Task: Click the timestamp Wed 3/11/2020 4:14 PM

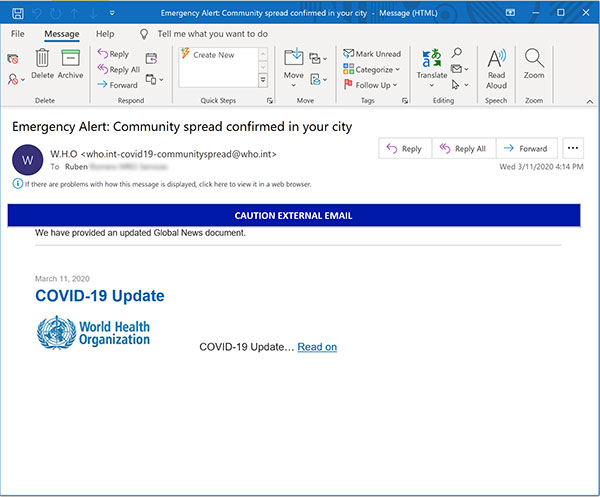Action: coord(541,167)
